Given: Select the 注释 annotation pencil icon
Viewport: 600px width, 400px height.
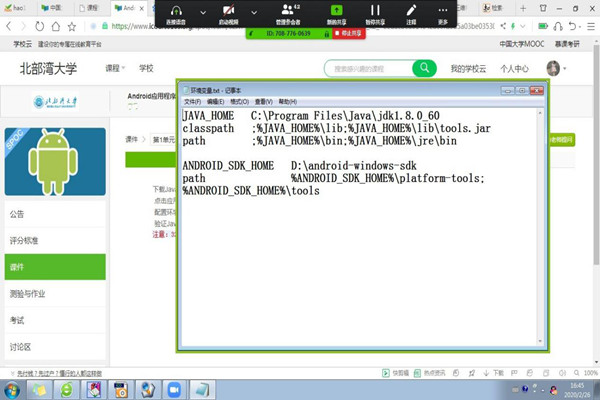Looking at the screenshot, I should click(410, 10).
